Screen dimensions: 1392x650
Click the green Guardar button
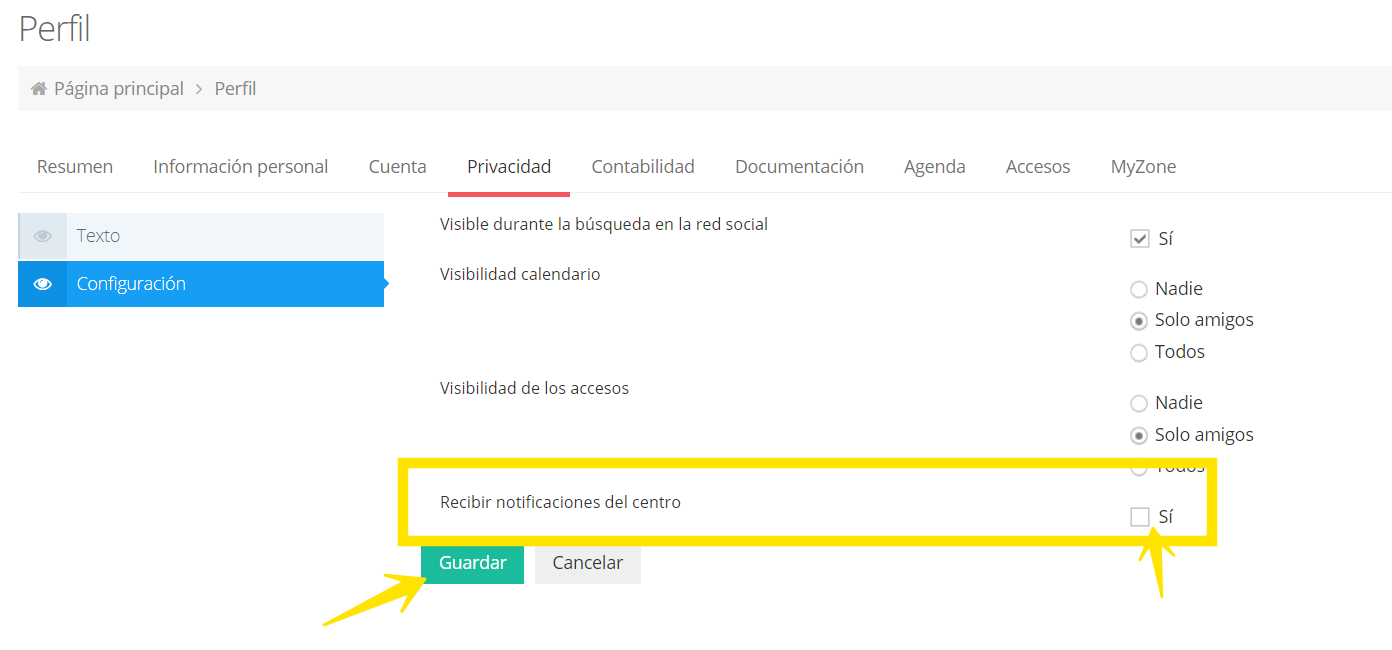tap(472, 563)
